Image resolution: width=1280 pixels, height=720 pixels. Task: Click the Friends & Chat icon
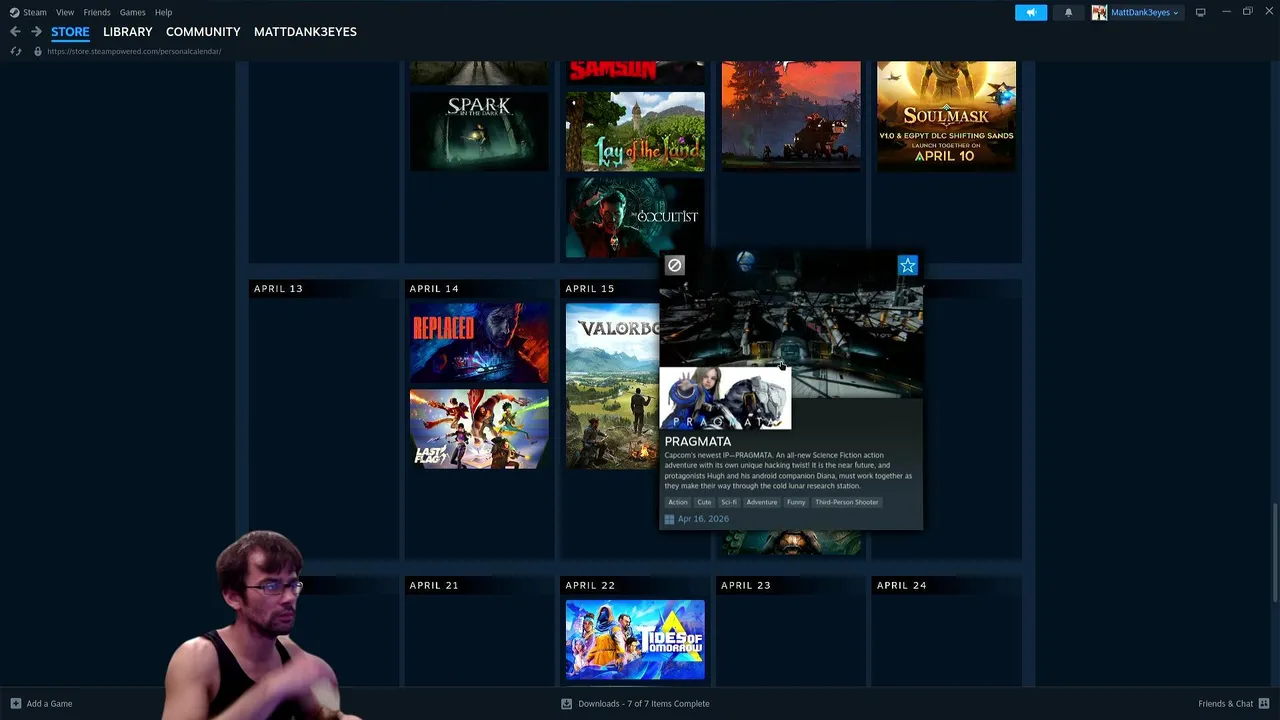[1264, 703]
